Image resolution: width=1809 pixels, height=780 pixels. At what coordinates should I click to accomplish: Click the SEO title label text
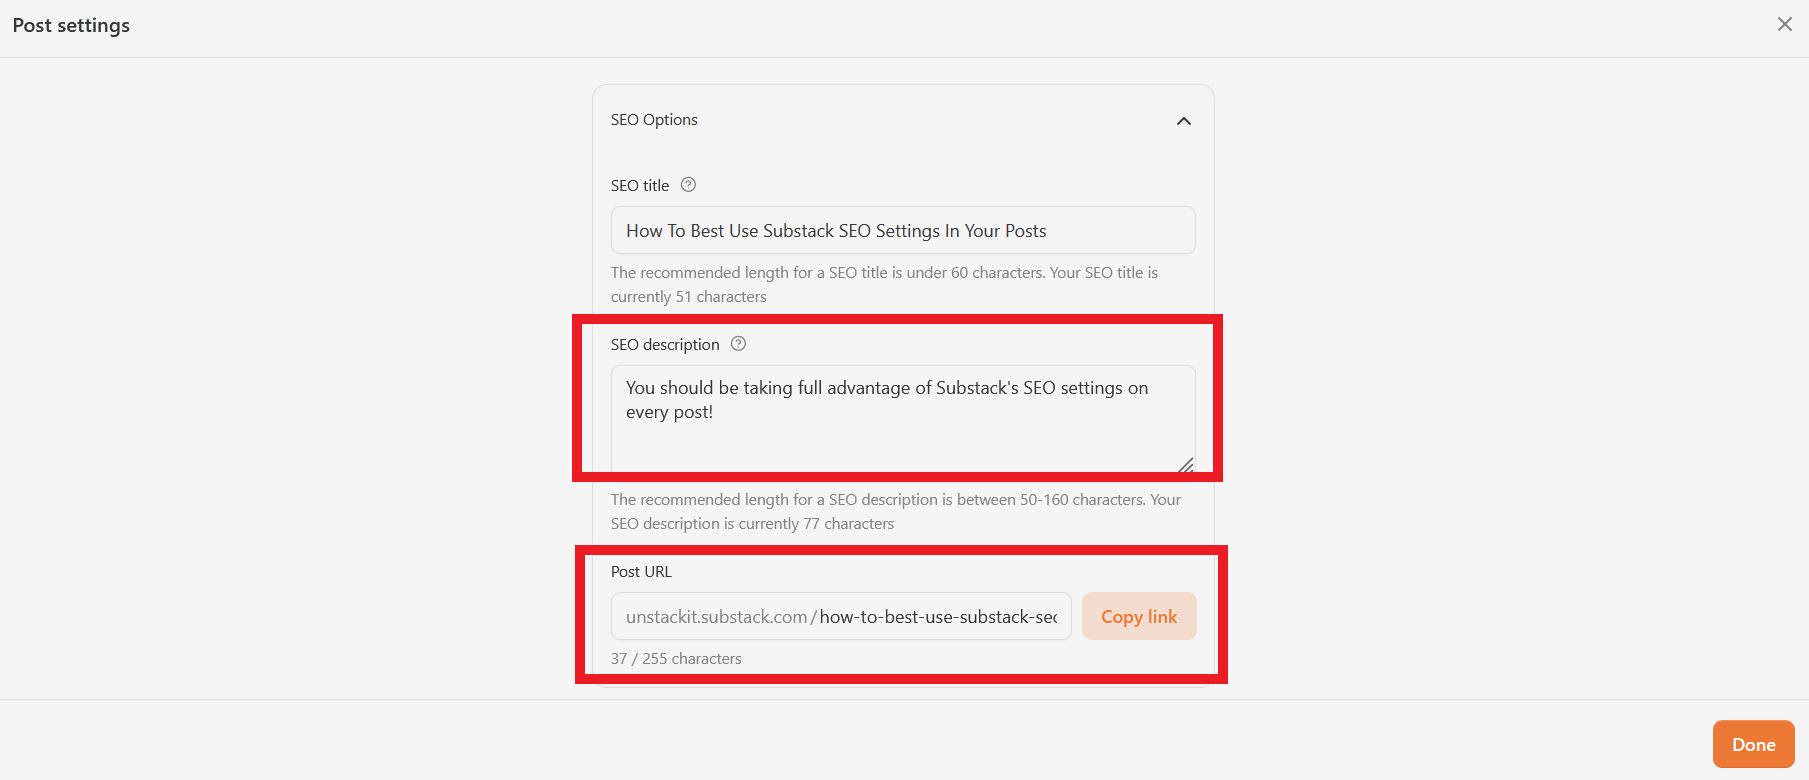(640, 186)
